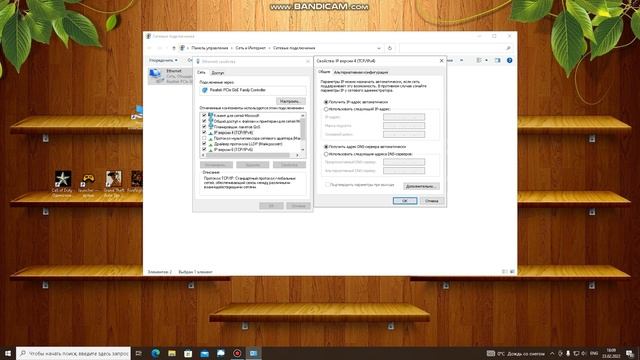Select the Network (Сеть) tab in Ethernet properties

(201, 72)
